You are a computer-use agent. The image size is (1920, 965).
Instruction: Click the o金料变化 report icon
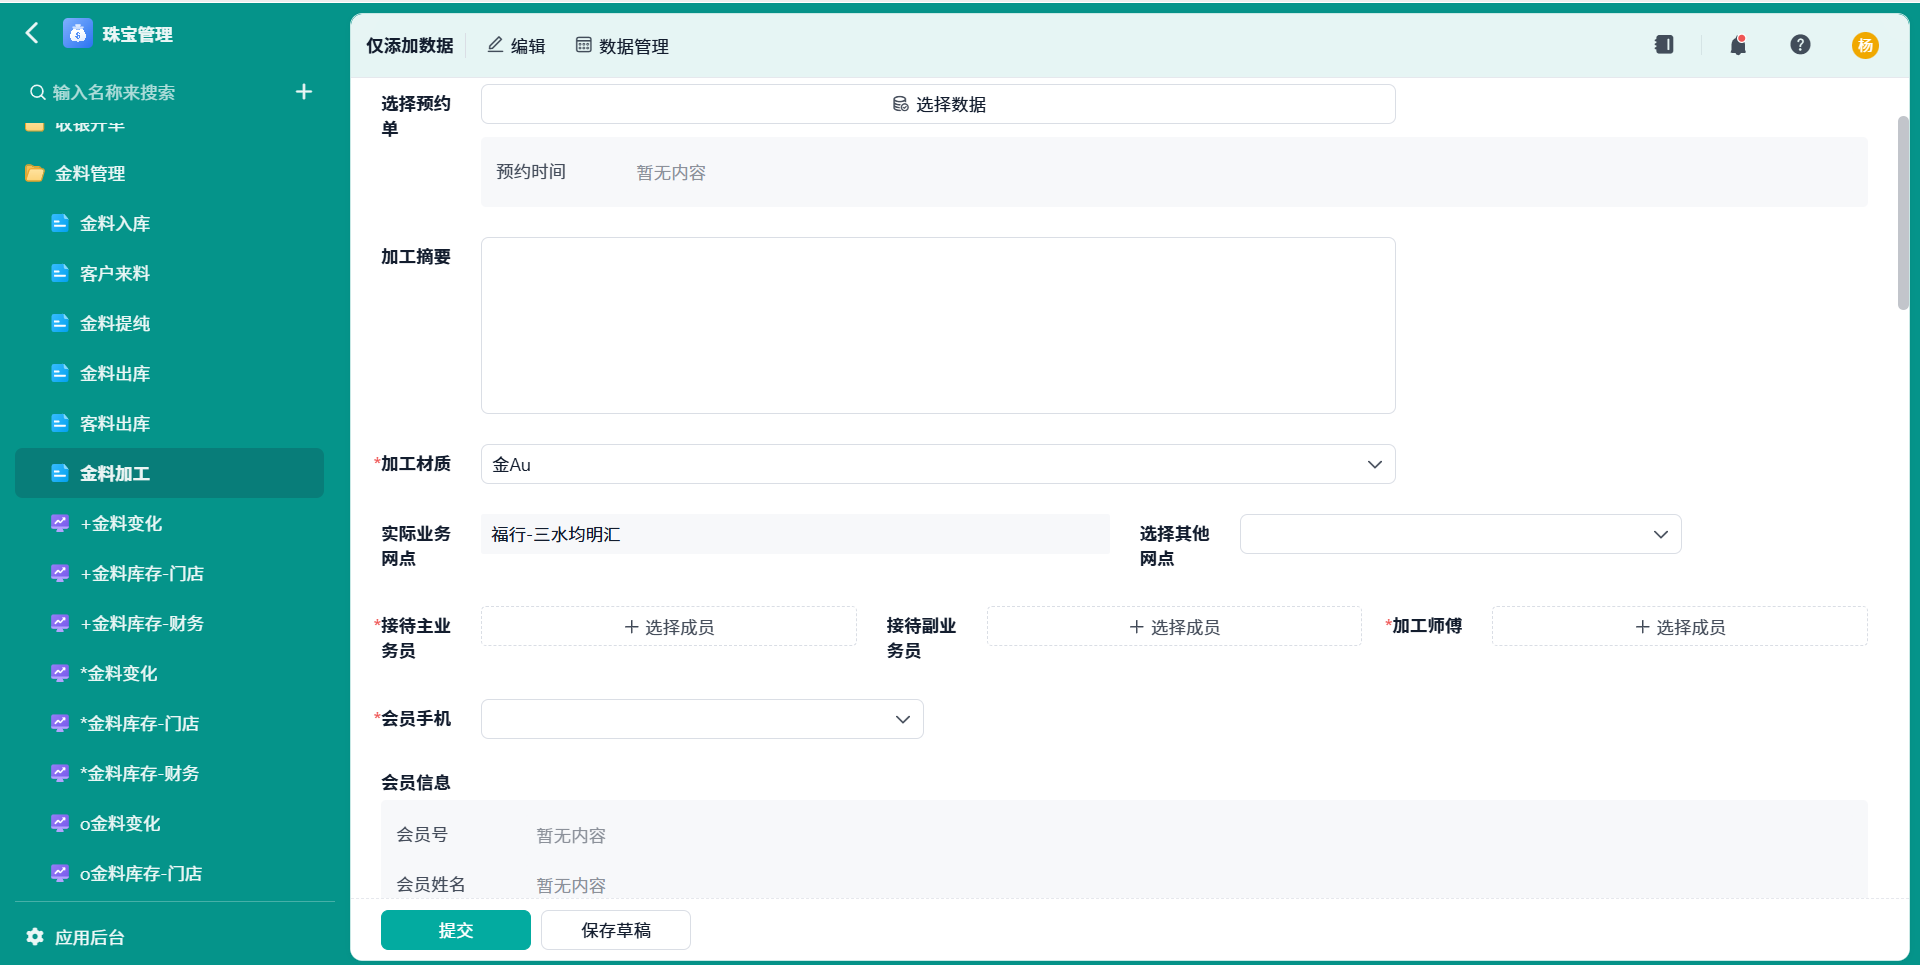tap(60, 823)
